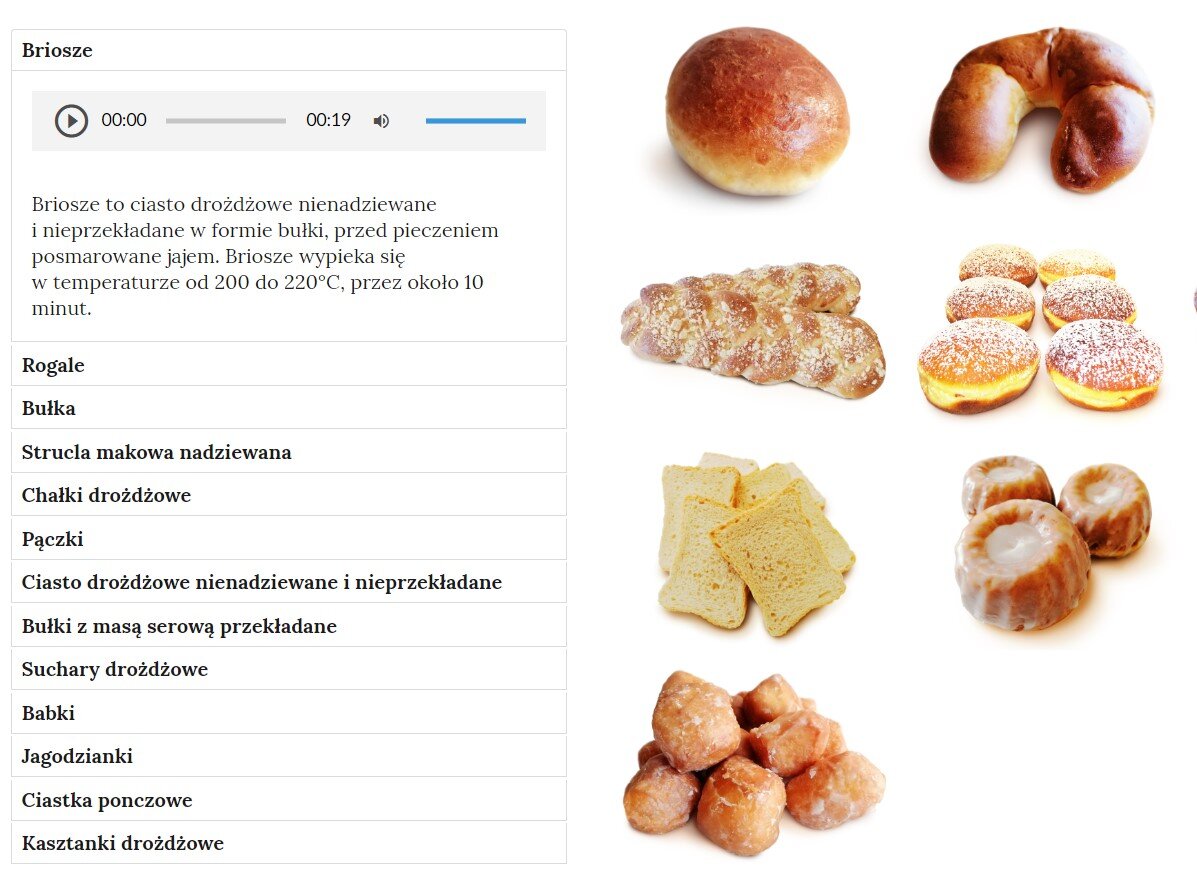Open the Pączki accordion item

pos(289,539)
